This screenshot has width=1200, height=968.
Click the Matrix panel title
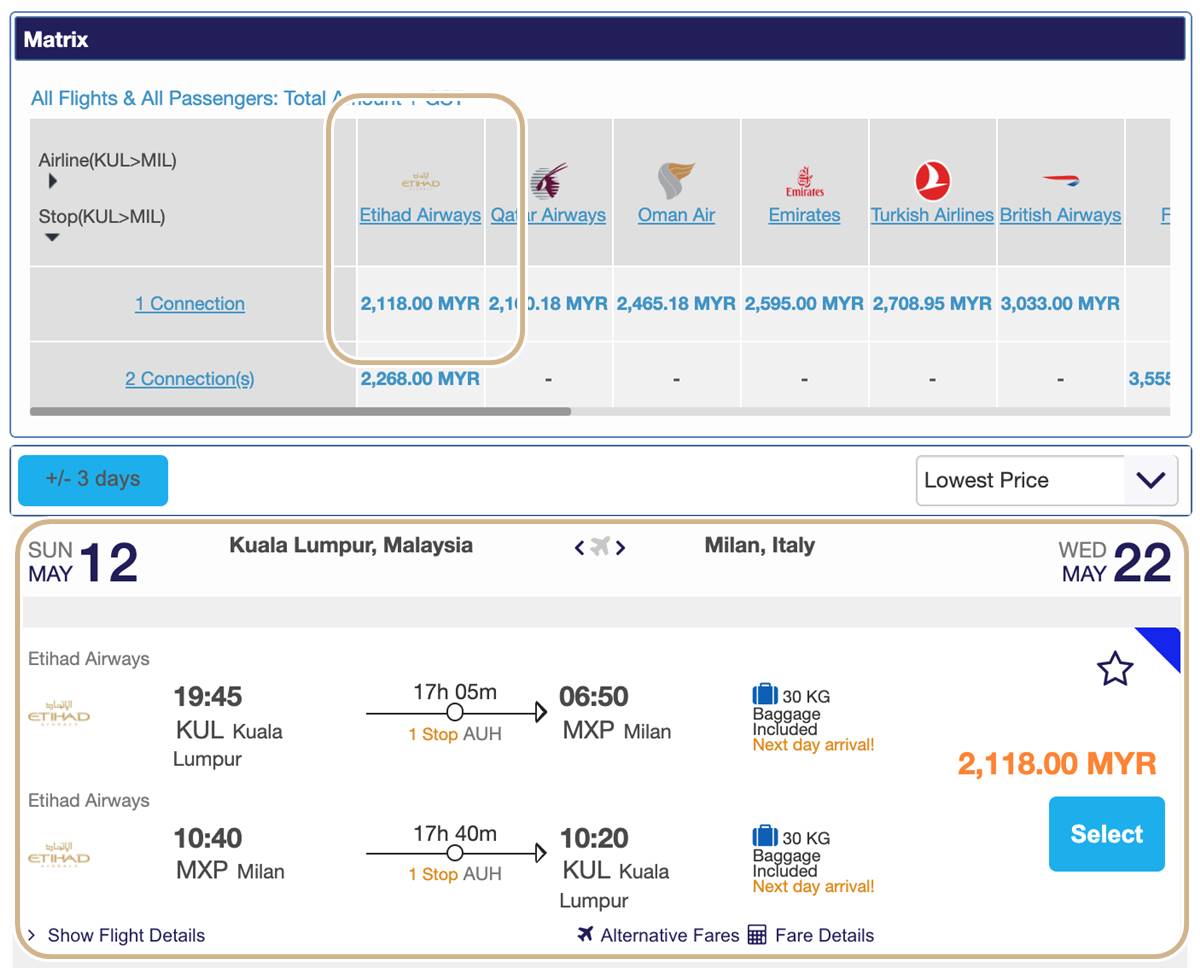click(x=56, y=40)
